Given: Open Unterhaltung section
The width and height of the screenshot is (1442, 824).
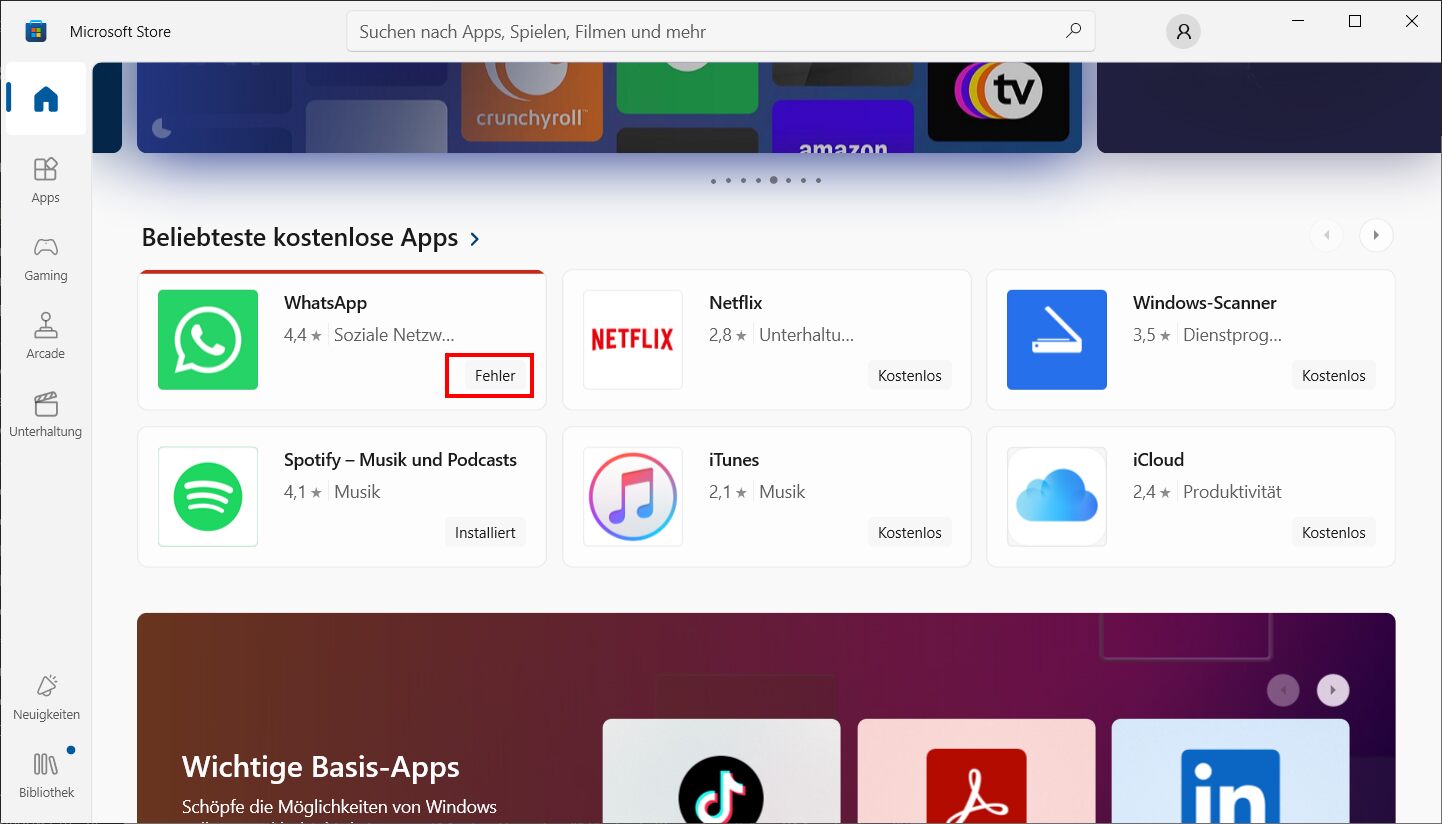Looking at the screenshot, I should pyautogui.click(x=46, y=415).
